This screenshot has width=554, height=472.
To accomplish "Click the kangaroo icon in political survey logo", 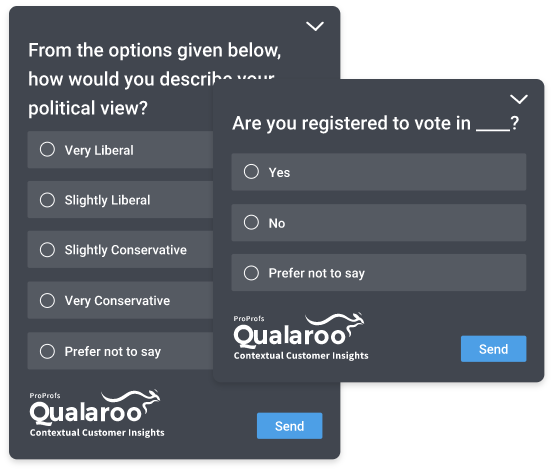I will click(131, 400).
